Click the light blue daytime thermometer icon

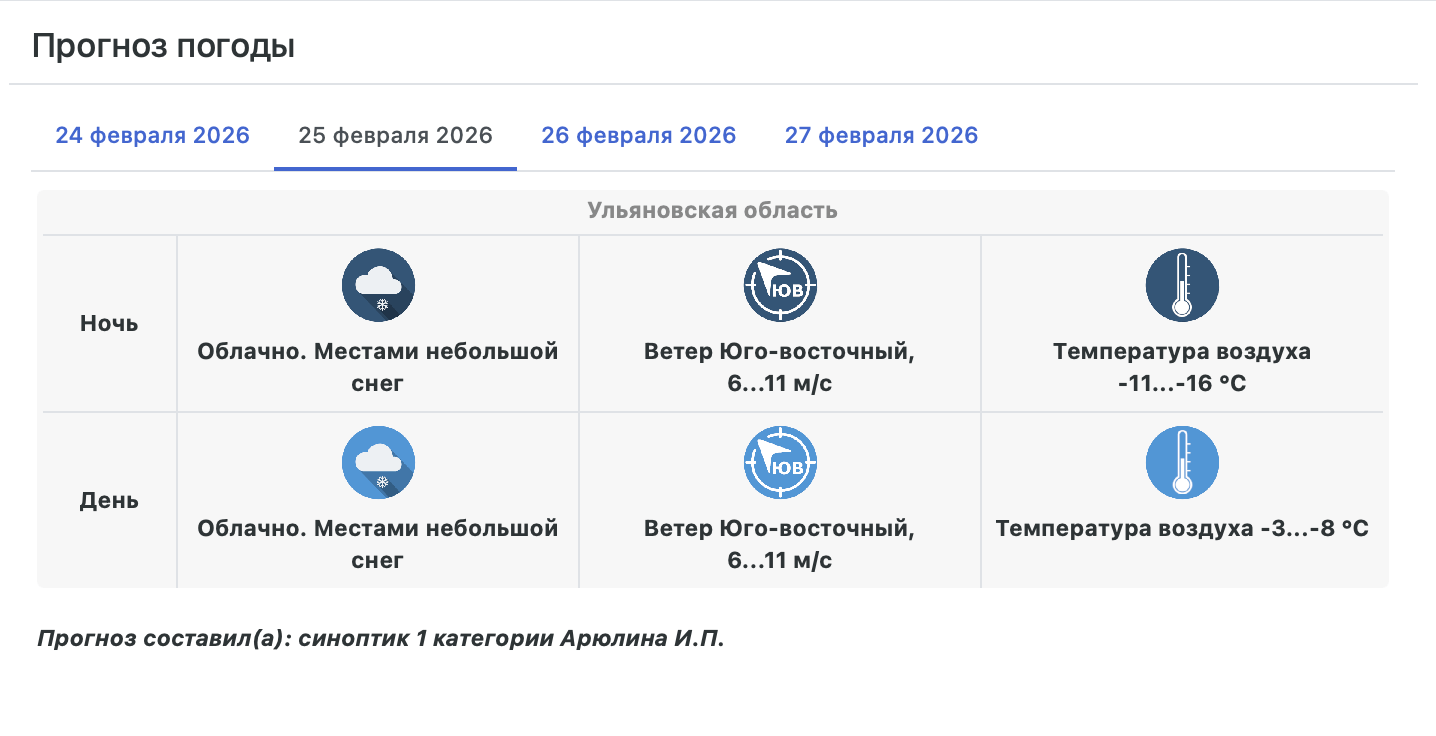(x=1181, y=462)
